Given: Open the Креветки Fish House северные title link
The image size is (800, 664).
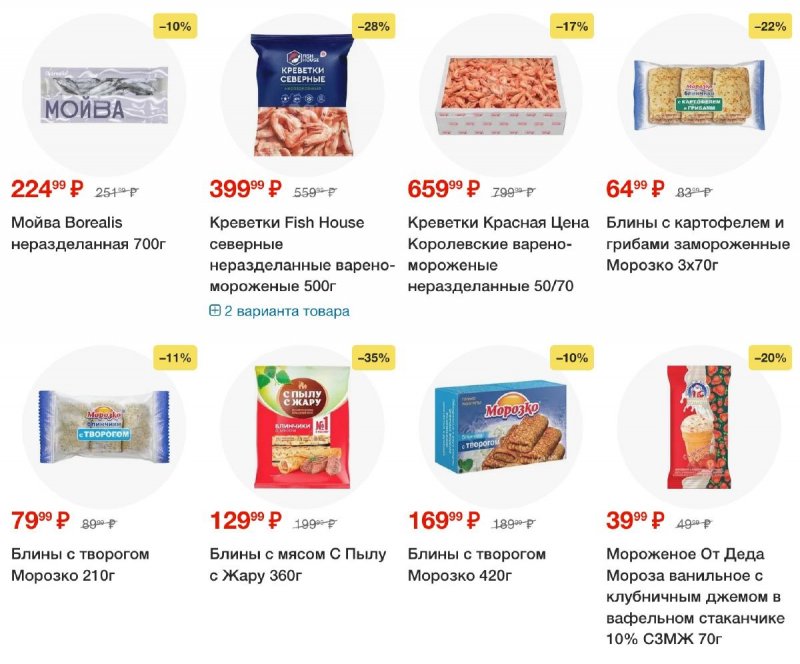Looking at the screenshot, I should (302, 254).
